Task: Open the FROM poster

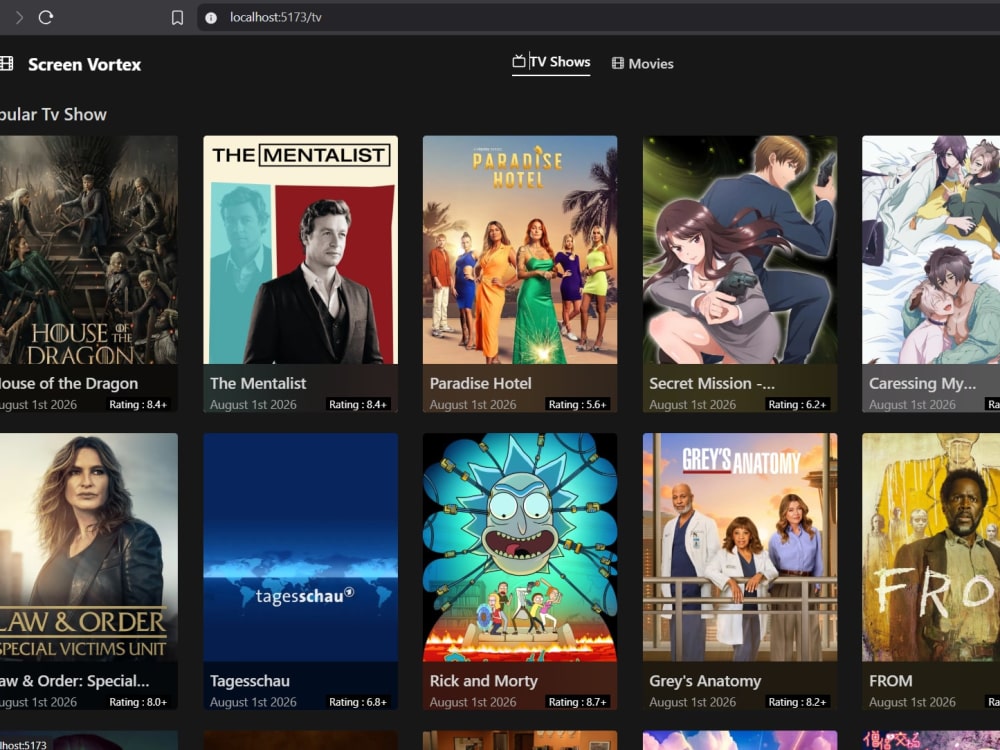Action: [931, 547]
